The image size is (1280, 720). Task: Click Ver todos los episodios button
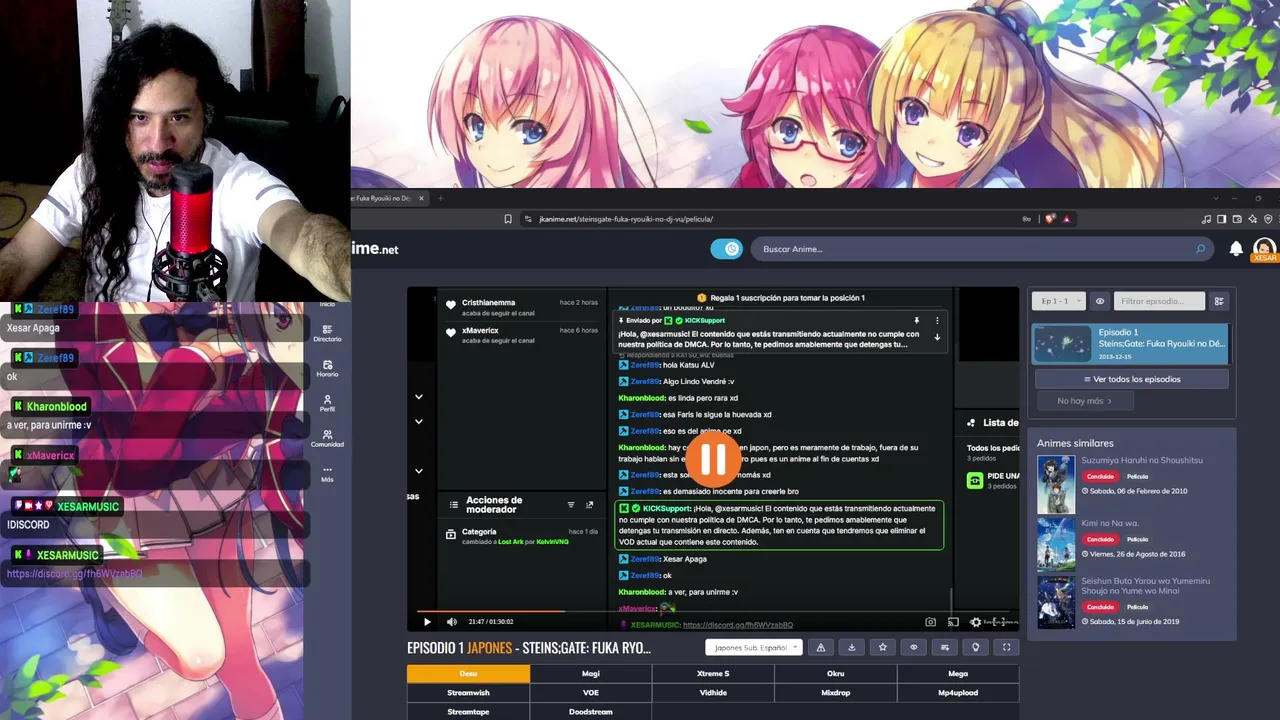pyautogui.click(x=1132, y=379)
